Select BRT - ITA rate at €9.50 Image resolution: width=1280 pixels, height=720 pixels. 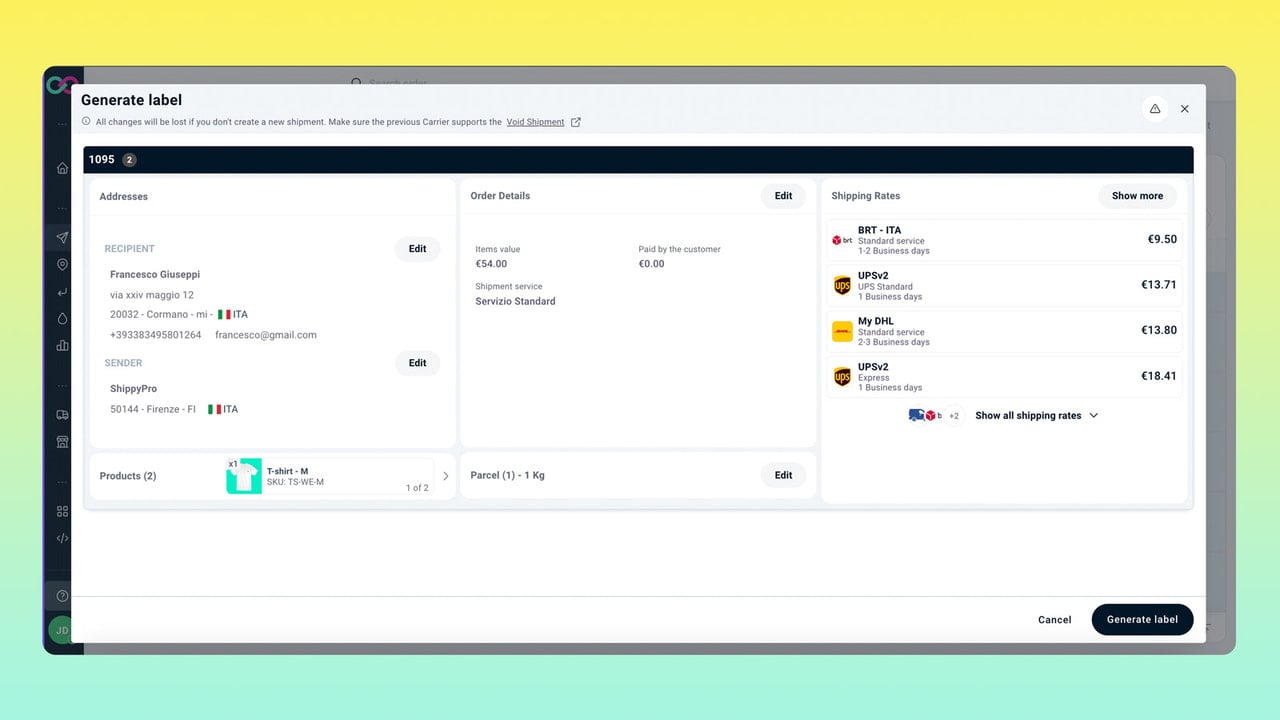[x=1004, y=240]
